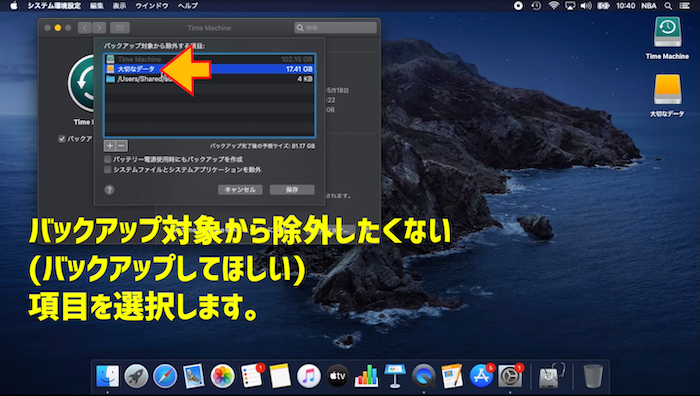
Task: Click the 4 KB size value
Action: click(305, 79)
